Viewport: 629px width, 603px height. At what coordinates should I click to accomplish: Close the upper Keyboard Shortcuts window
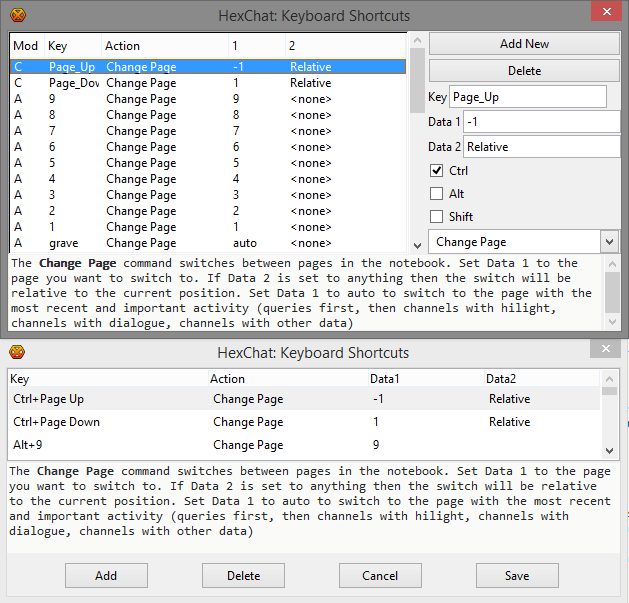point(607,11)
